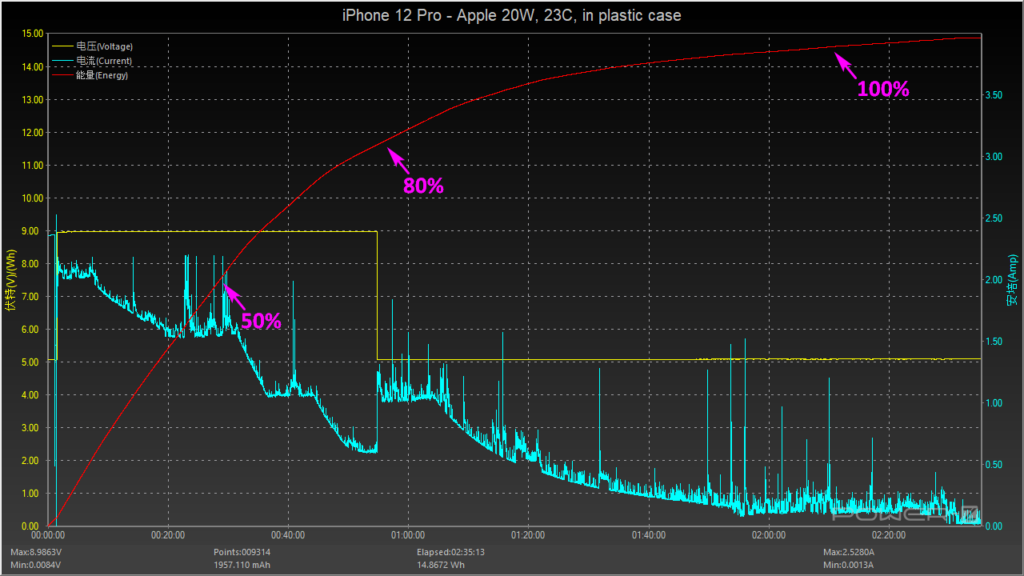Click the 02:00:00 time axis label
Viewport: 1024px width, 576px height.
point(769,536)
